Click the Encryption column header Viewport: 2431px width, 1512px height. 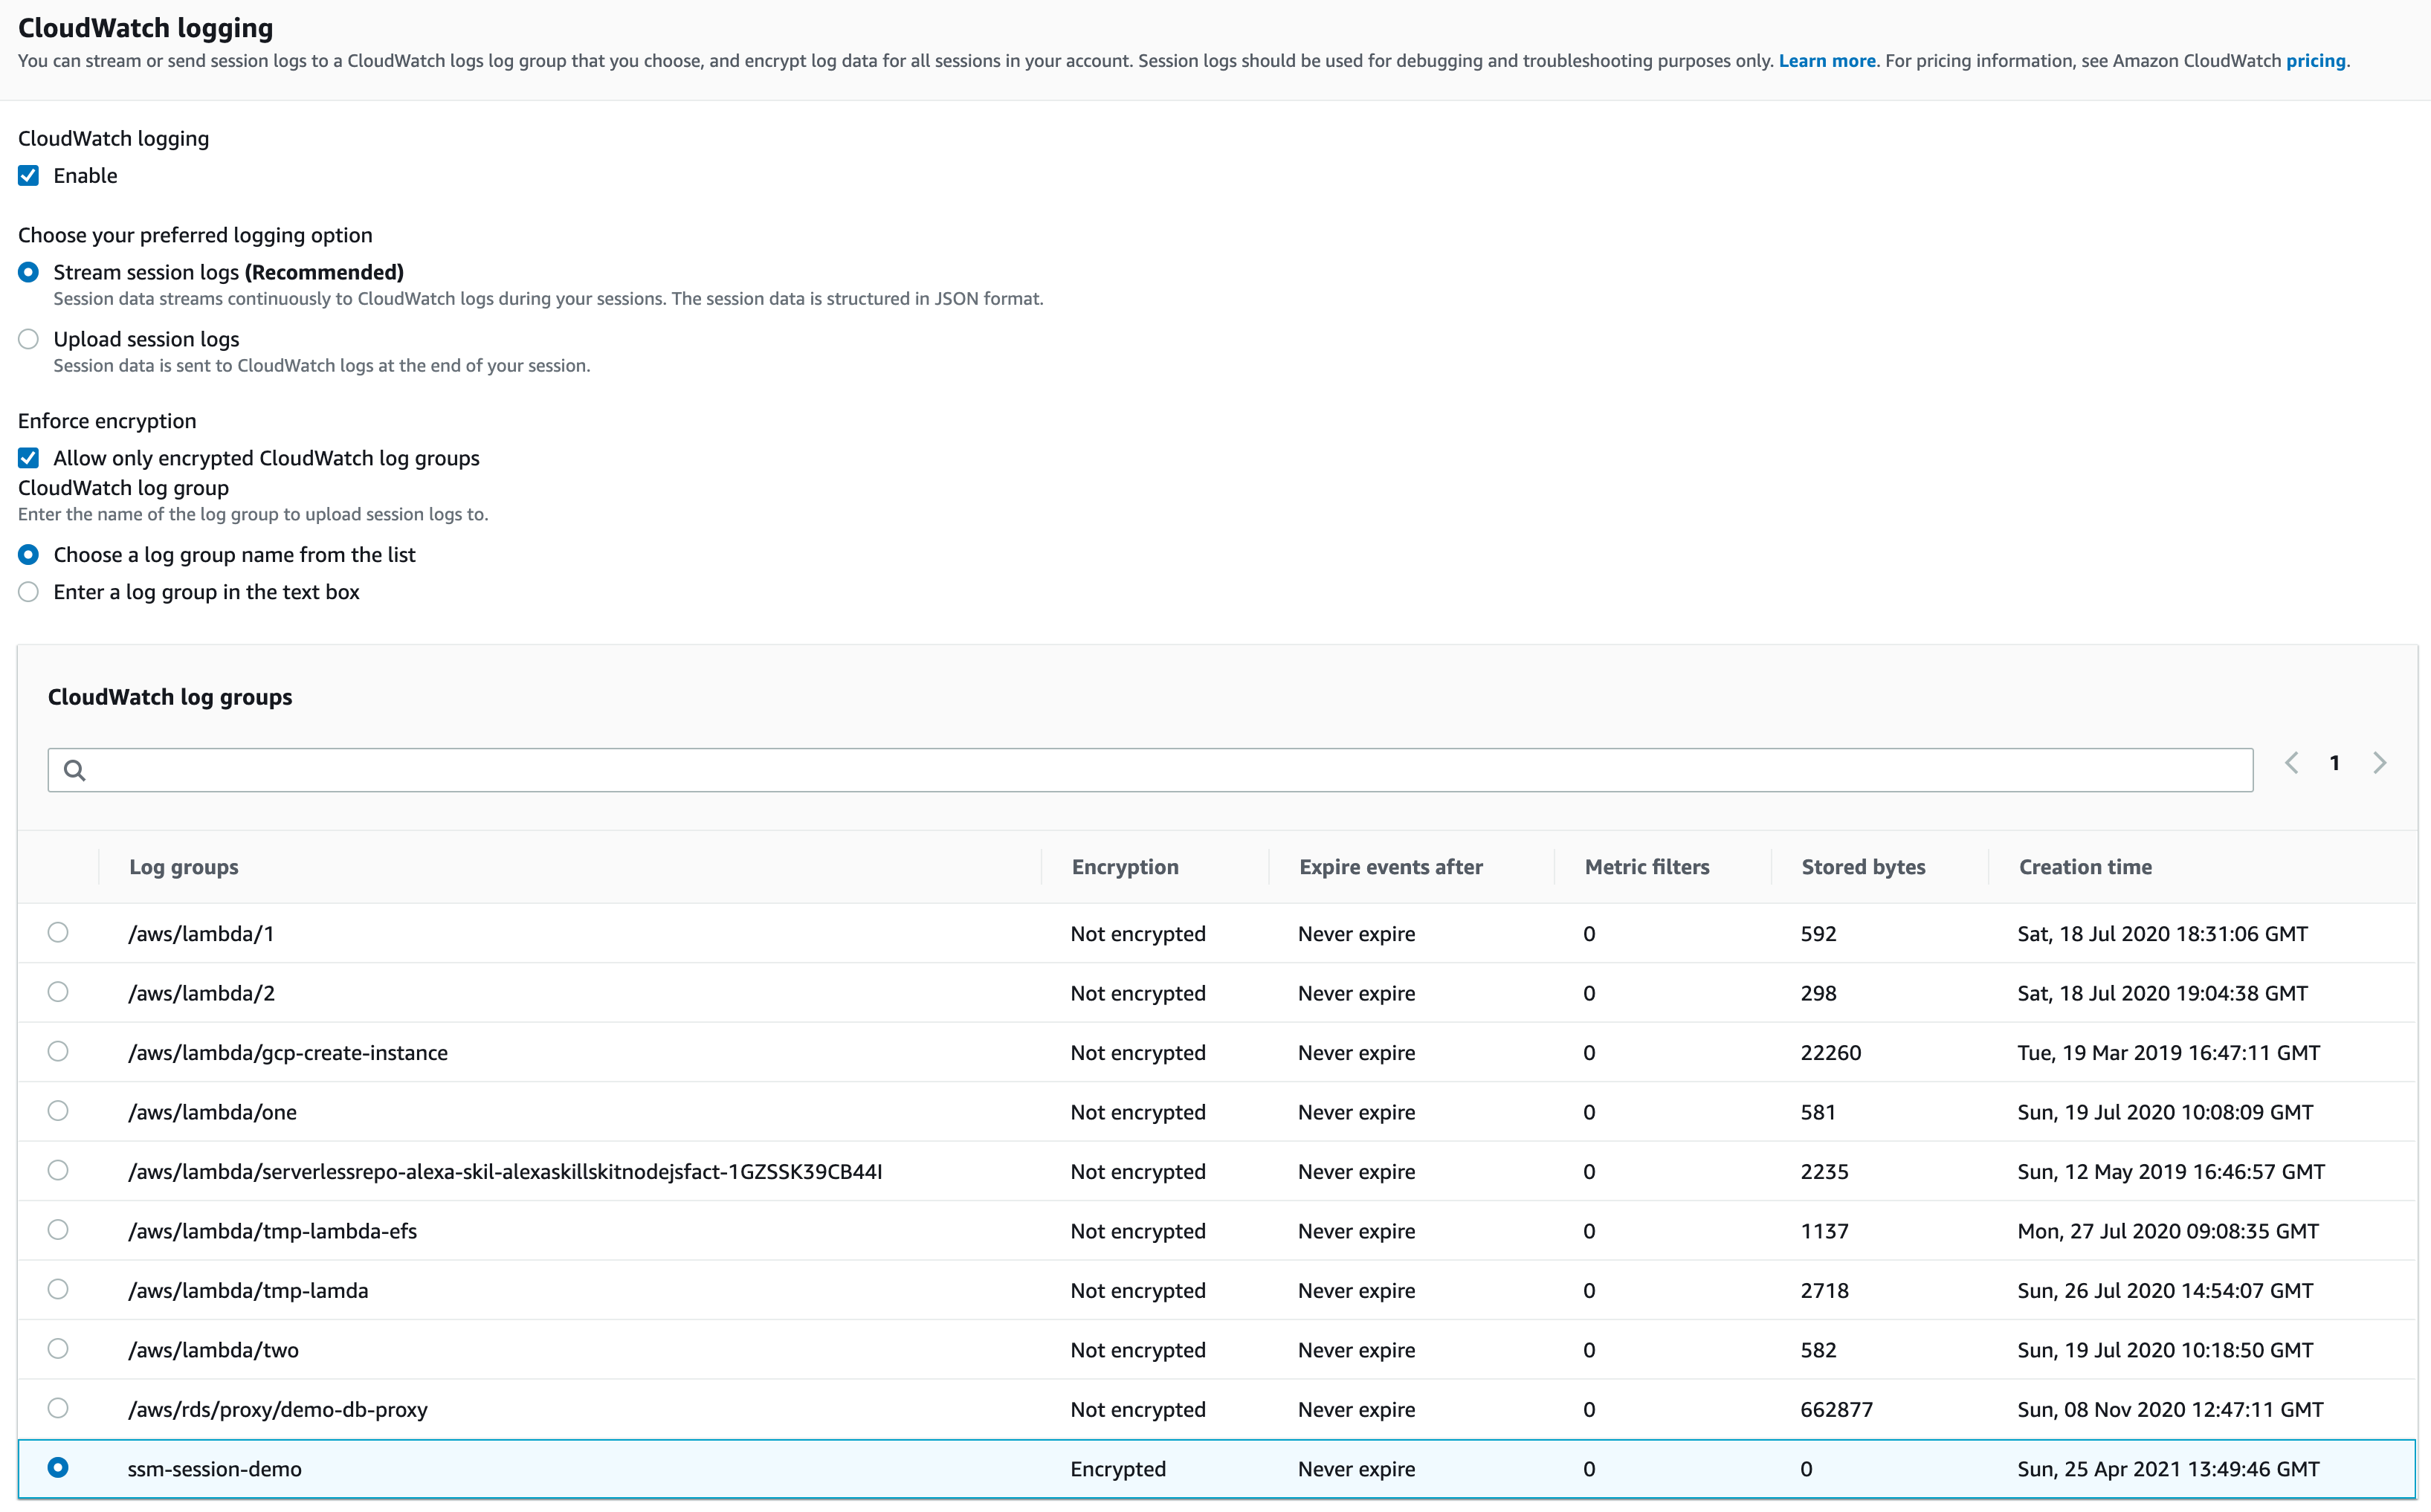[x=1125, y=867]
